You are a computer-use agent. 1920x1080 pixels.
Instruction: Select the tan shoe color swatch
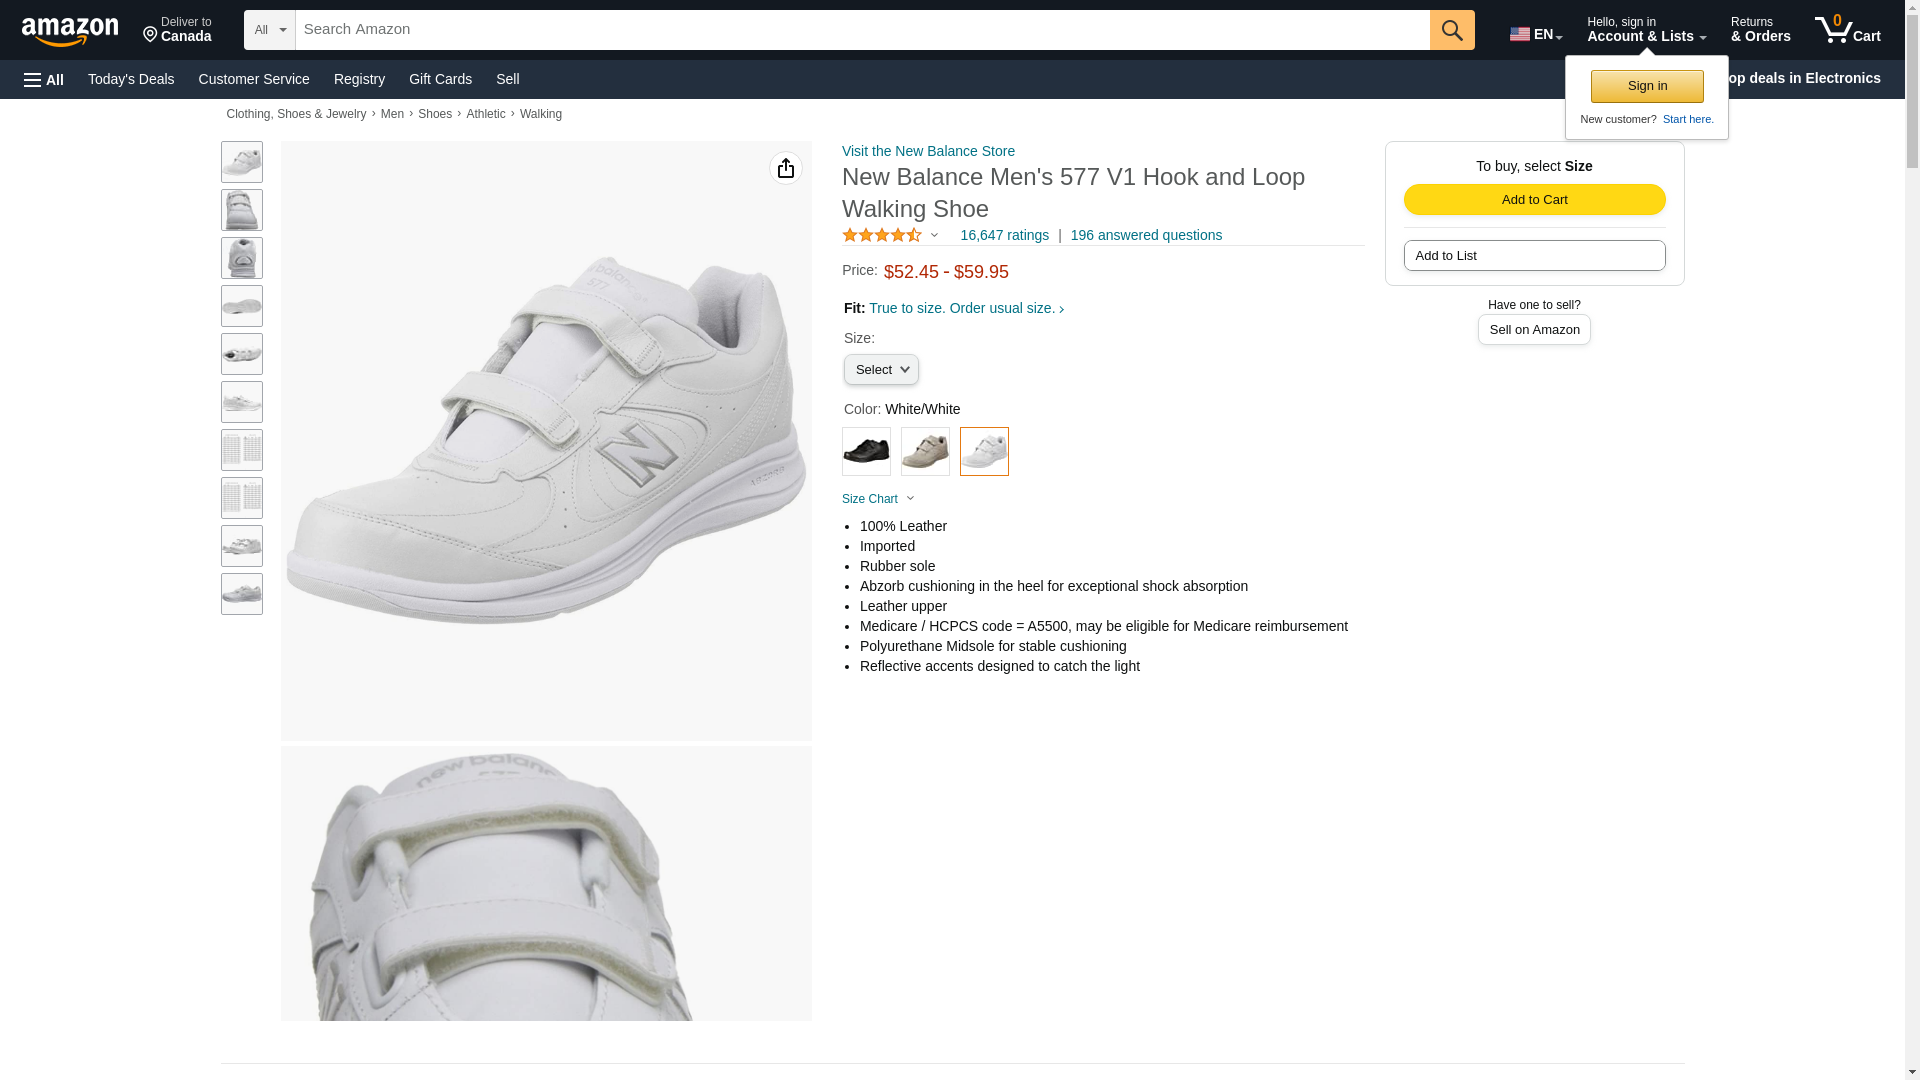[925, 451]
